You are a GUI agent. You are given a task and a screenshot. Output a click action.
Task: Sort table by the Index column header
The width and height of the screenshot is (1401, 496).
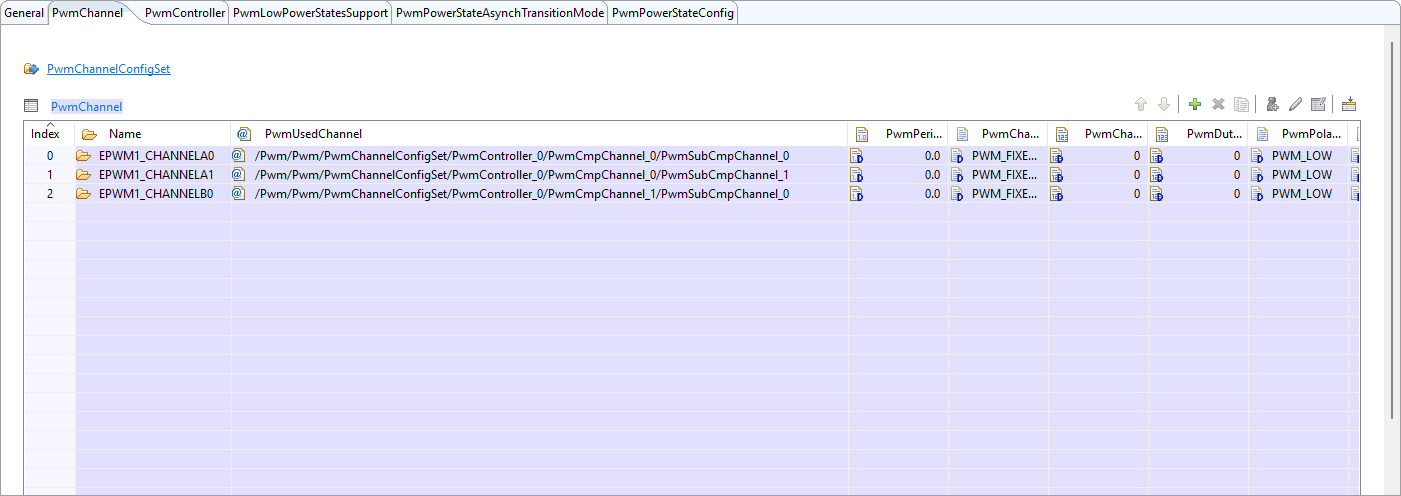click(45, 134)
